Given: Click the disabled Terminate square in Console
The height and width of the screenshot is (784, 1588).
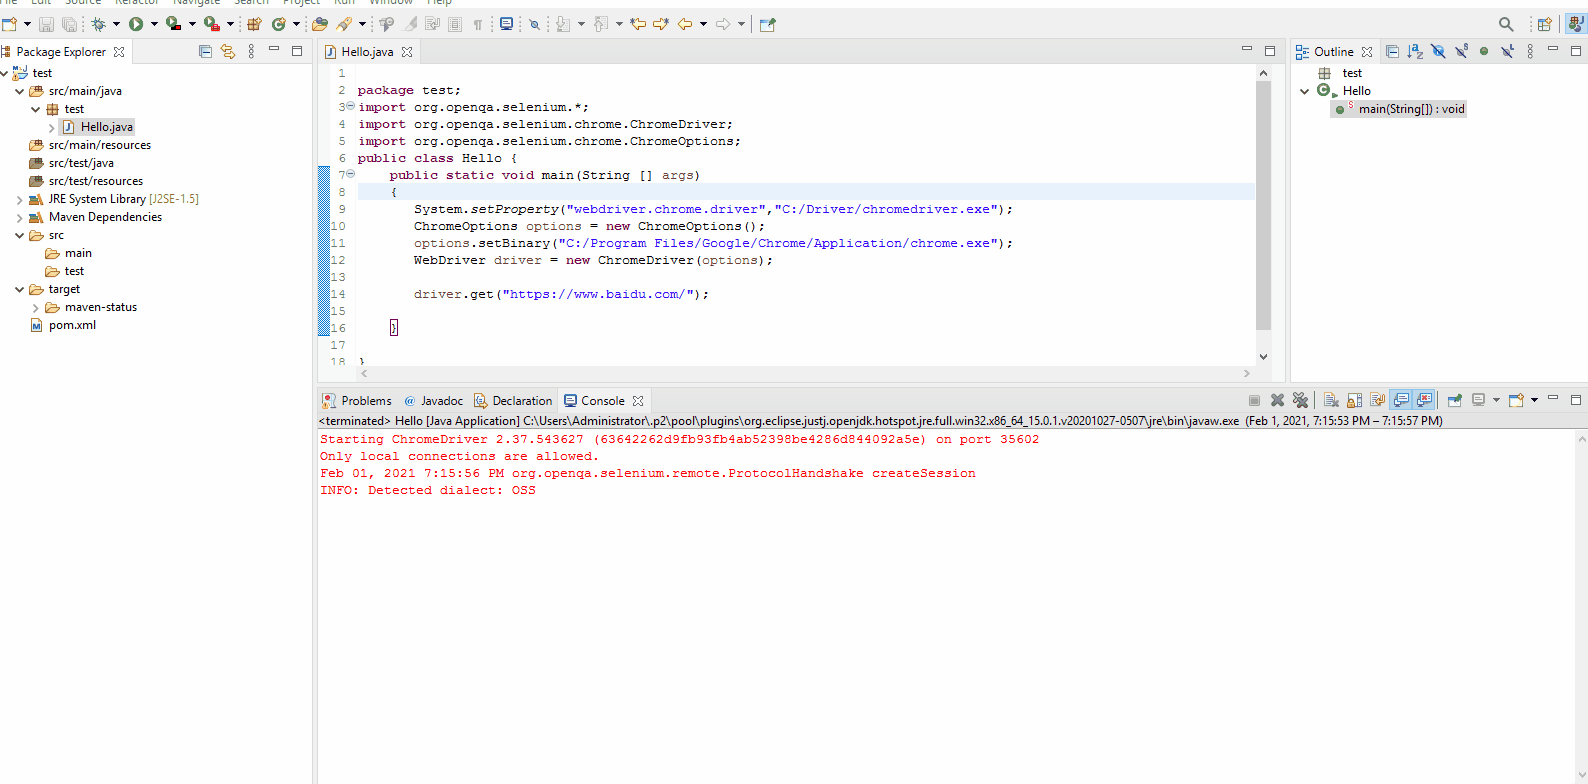Looking at the screenshot, I should (1254, 400).
